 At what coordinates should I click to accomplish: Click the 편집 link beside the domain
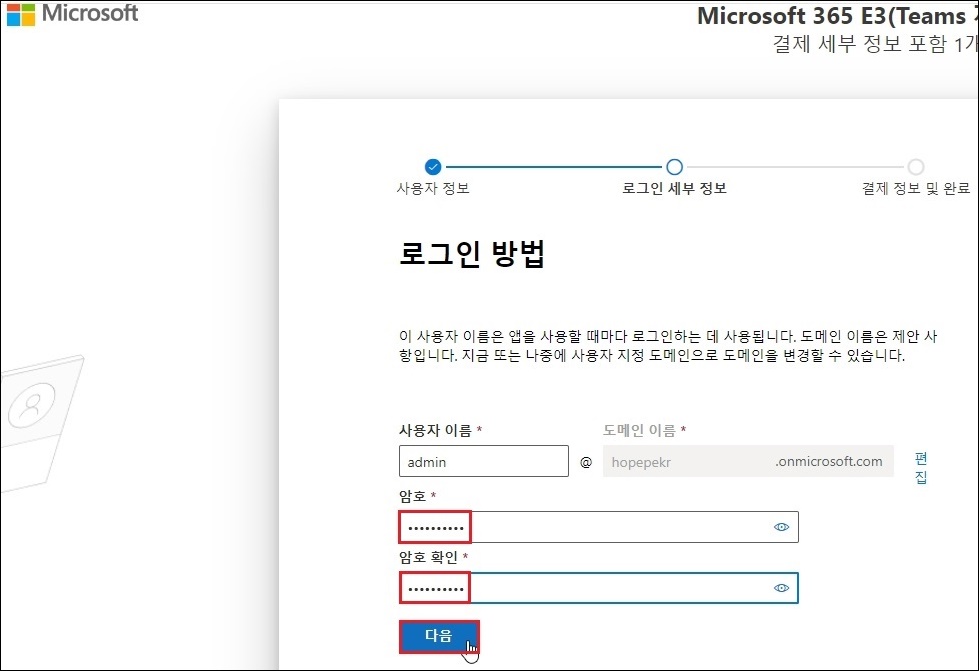921,468
